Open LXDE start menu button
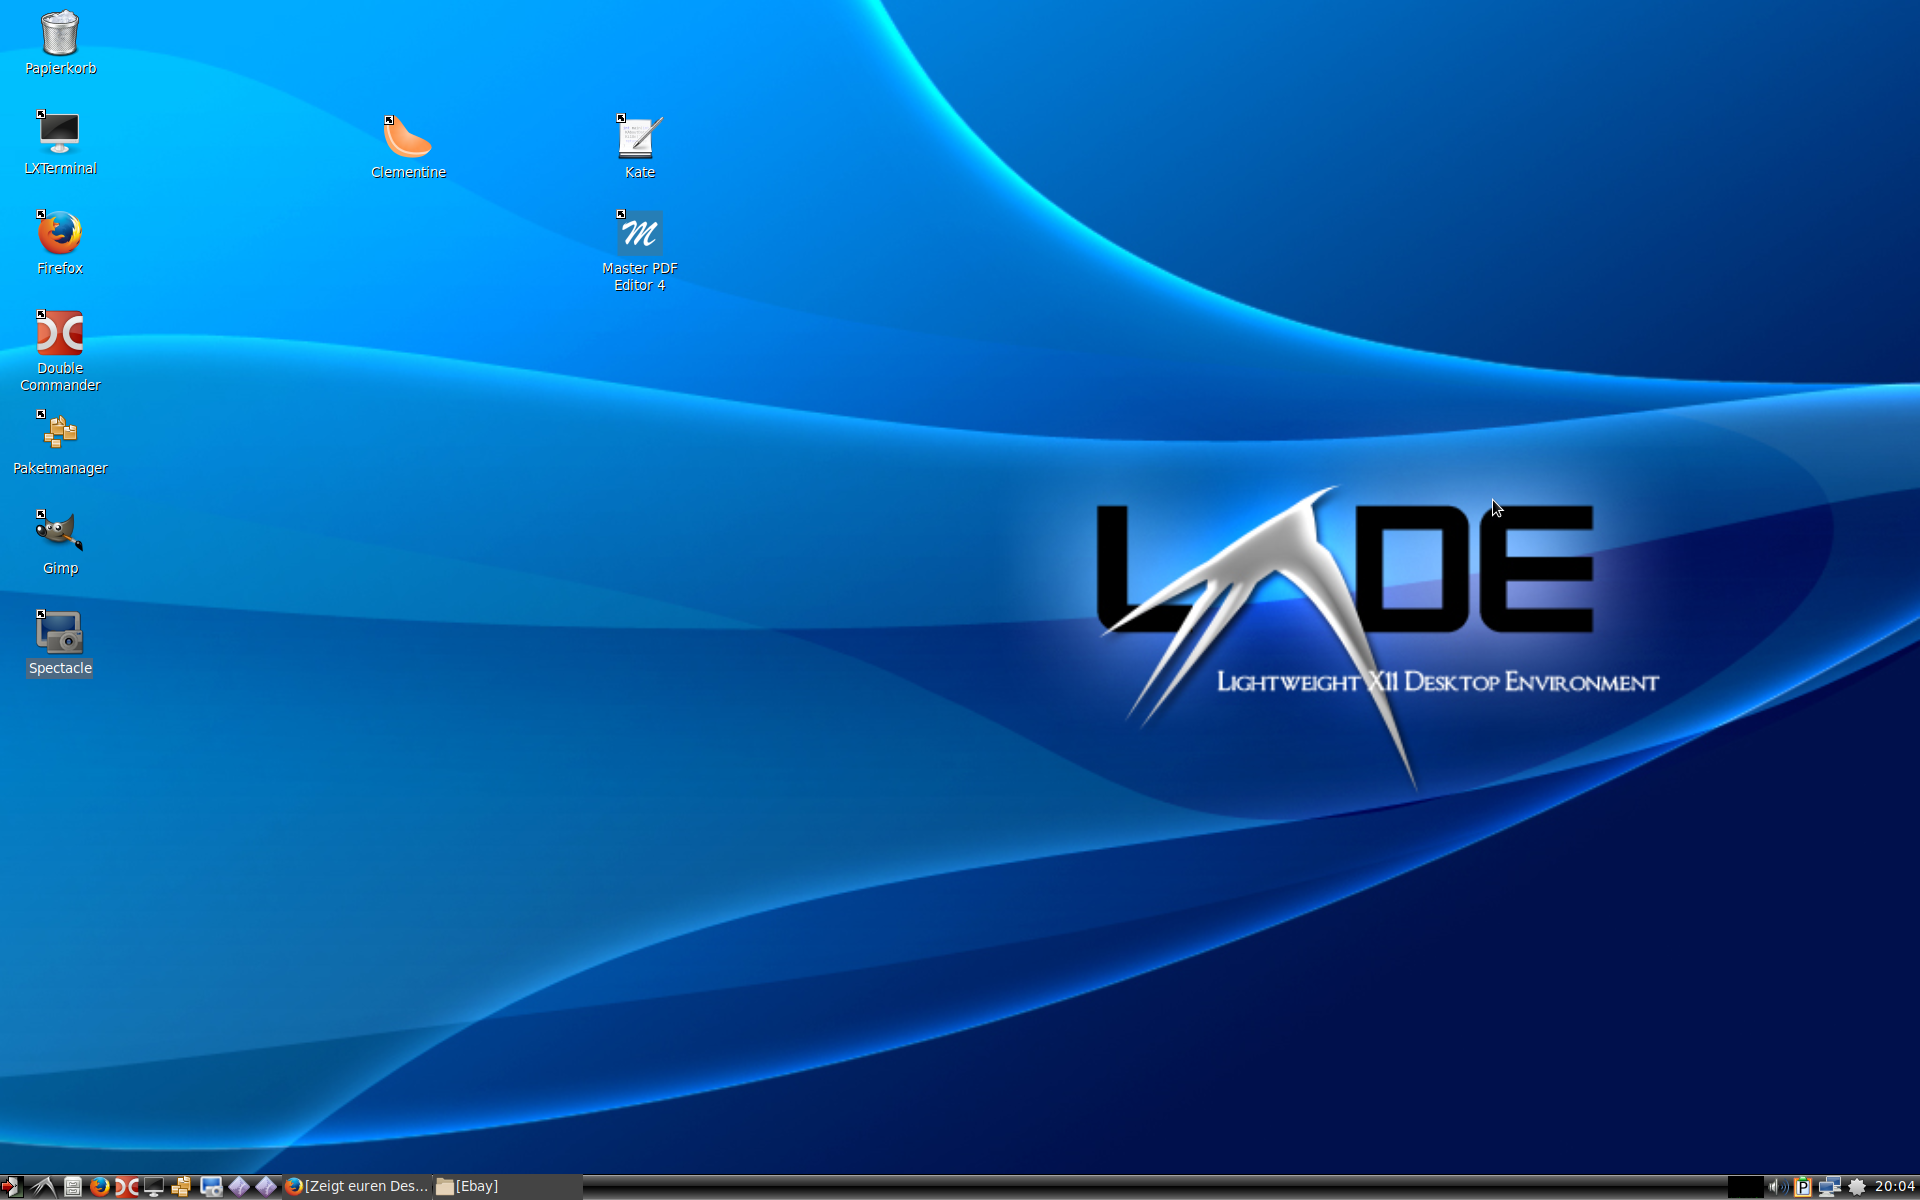1920x1200 pixels. pos(43,1186)
